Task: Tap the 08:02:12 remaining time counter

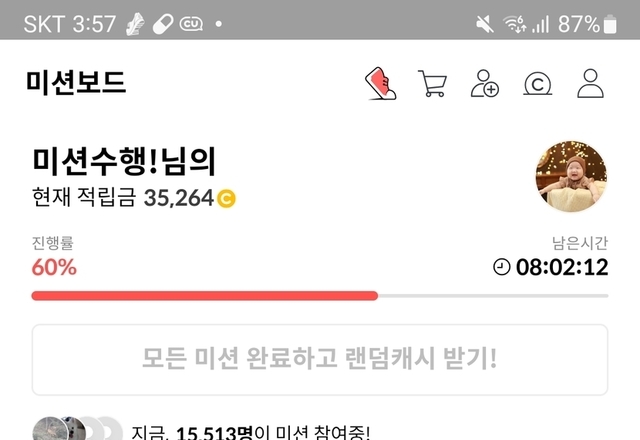Action: tap(562, 267)
